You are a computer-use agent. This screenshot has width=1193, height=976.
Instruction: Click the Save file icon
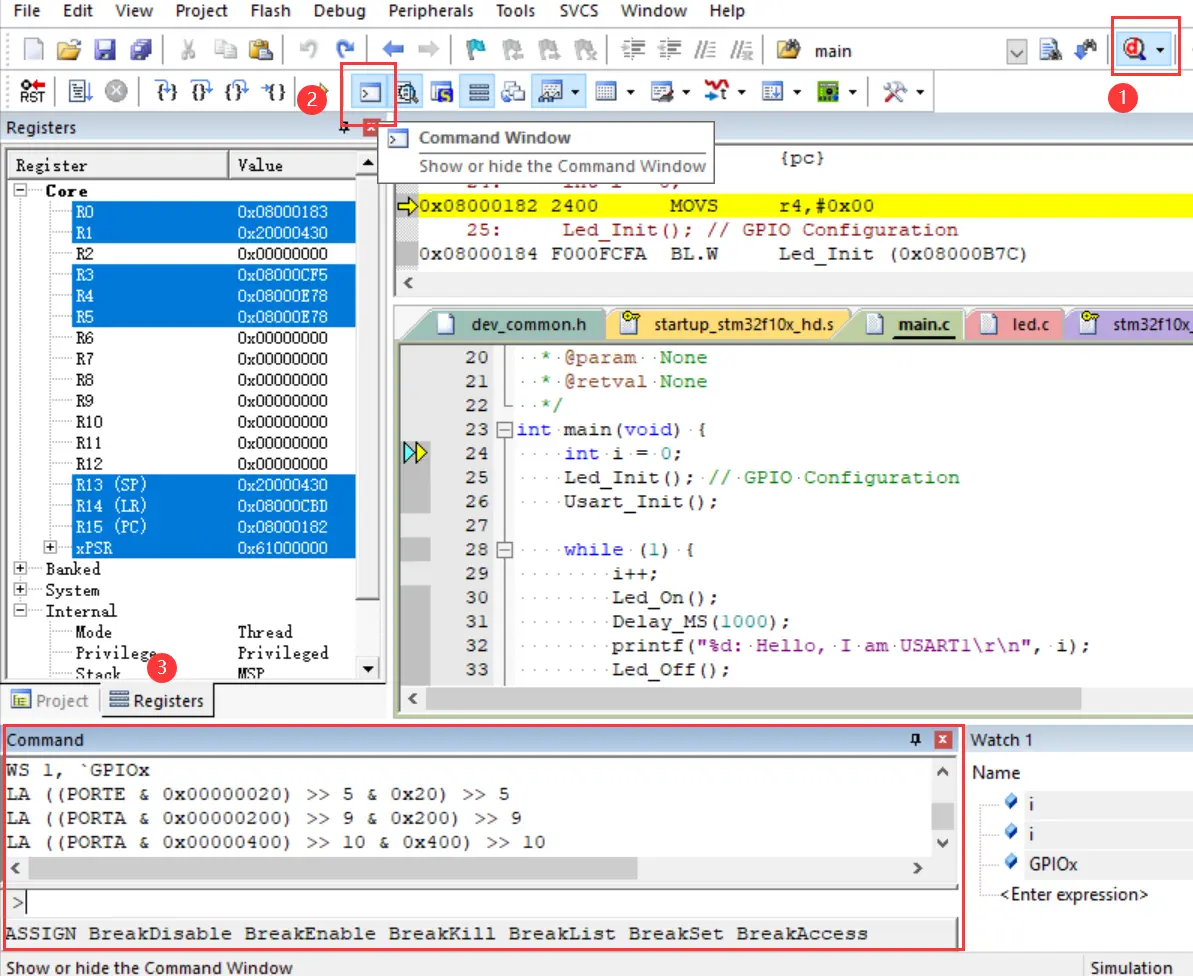[105, 49]
